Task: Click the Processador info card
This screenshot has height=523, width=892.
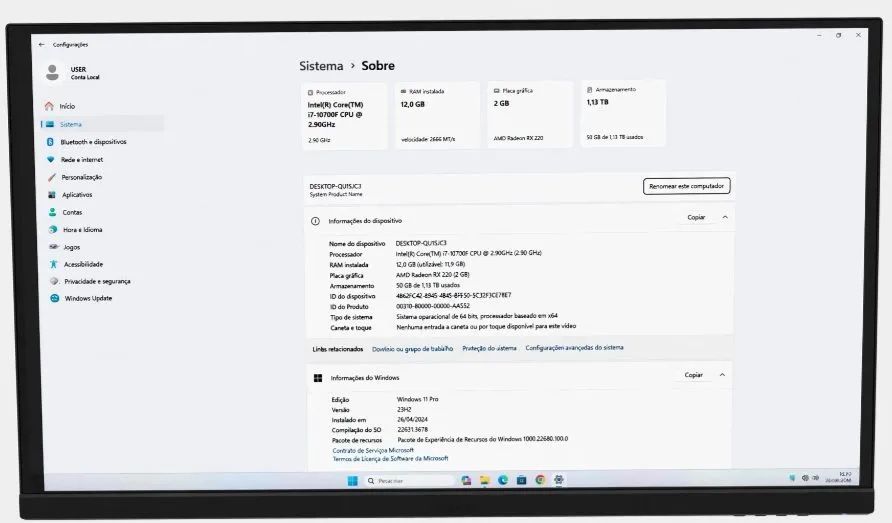Action: coord(344,117)
